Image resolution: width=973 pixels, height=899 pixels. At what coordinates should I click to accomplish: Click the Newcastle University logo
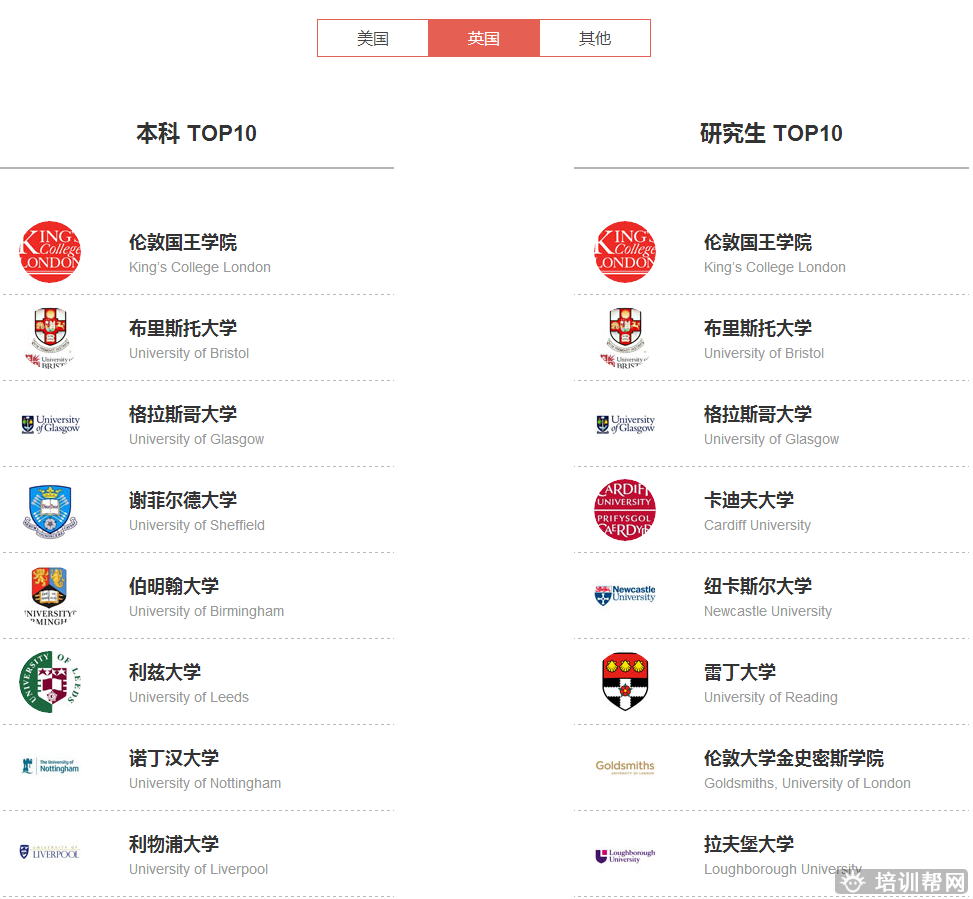625,595
